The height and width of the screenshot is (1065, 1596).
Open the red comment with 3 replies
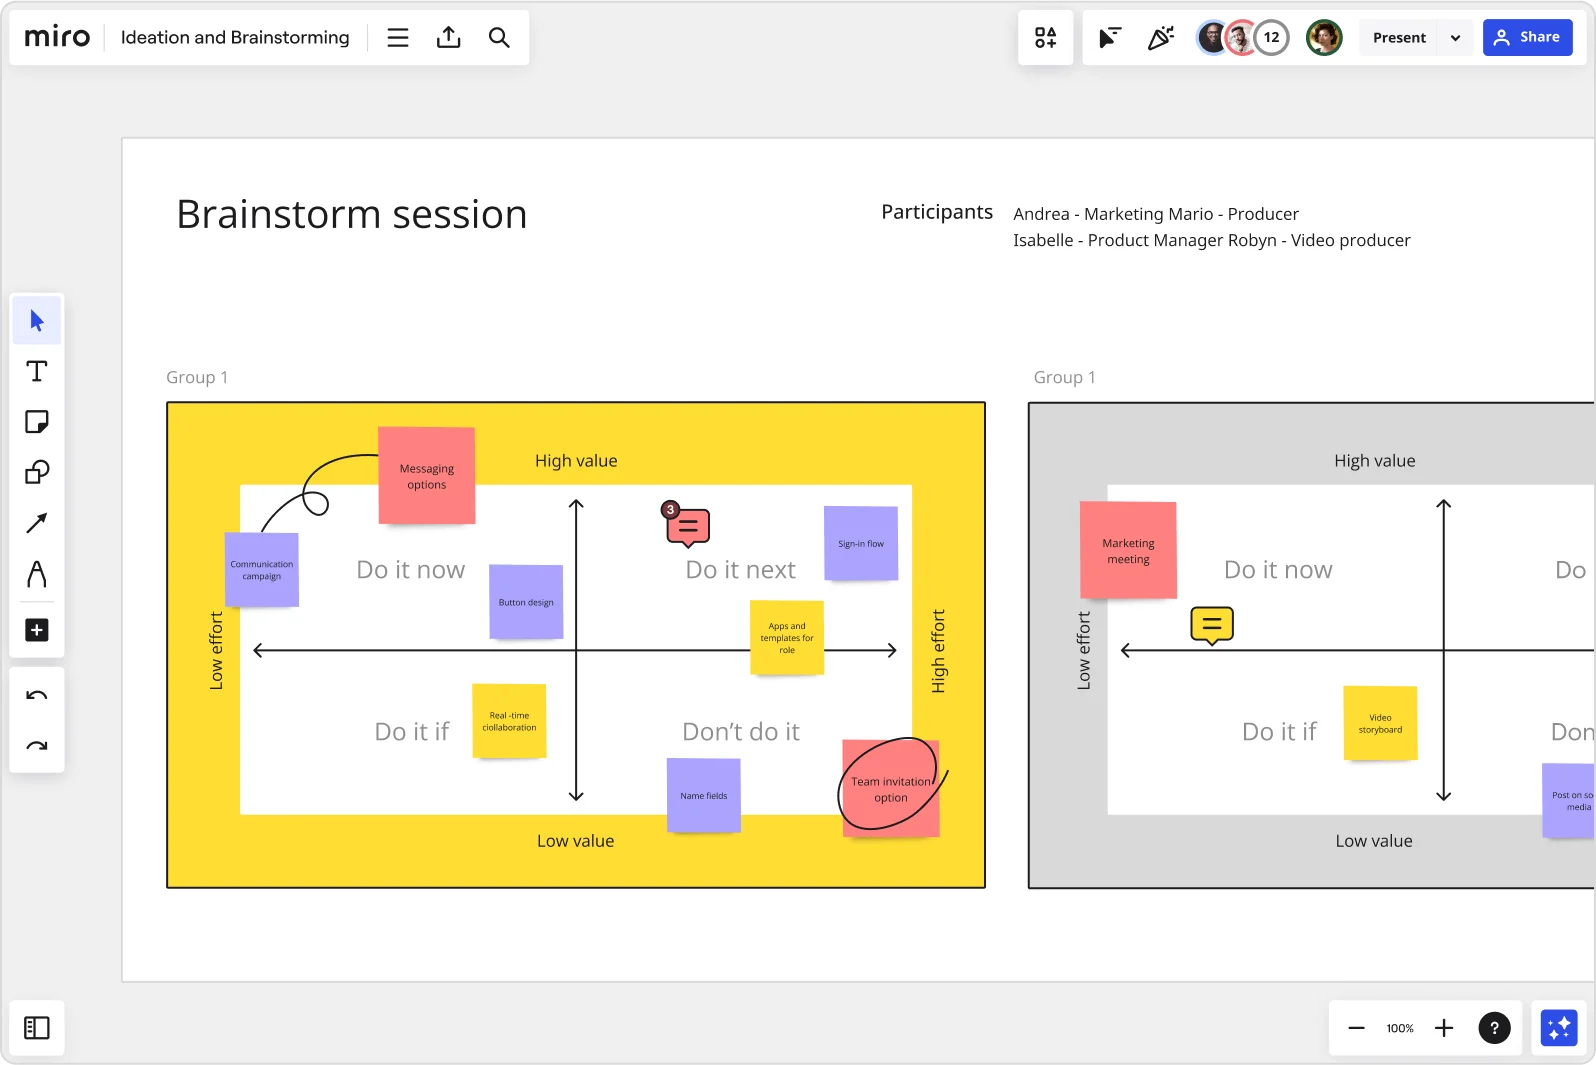688,526
